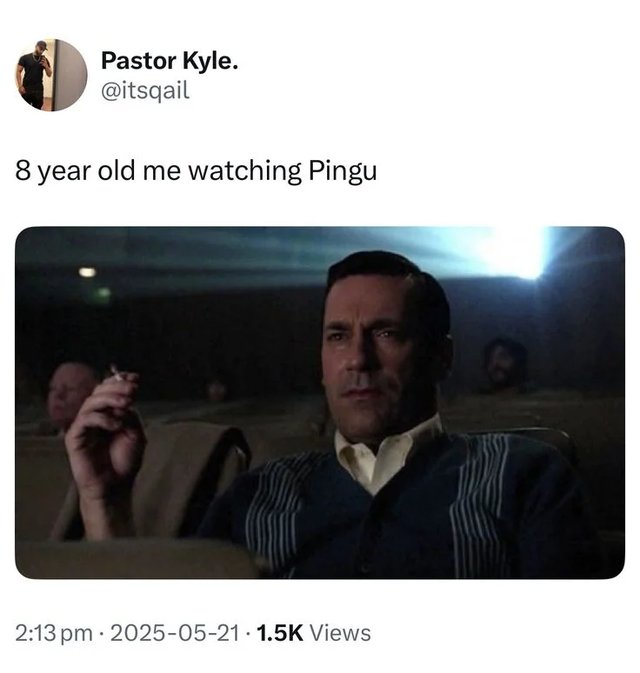The image size is (640, 673).
Task: Click the 2025-05-21 date
Action: pyautogui.click(x=175, y=633)
